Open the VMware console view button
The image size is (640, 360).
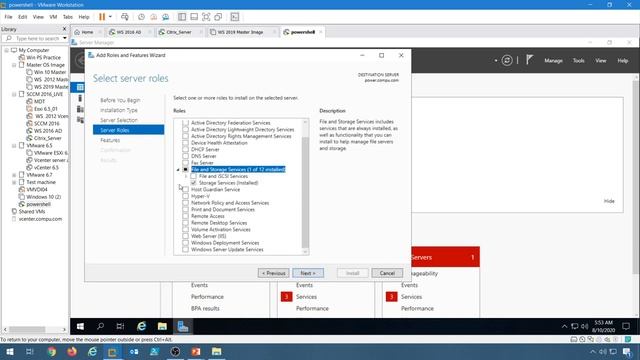(x=235, y=17)
